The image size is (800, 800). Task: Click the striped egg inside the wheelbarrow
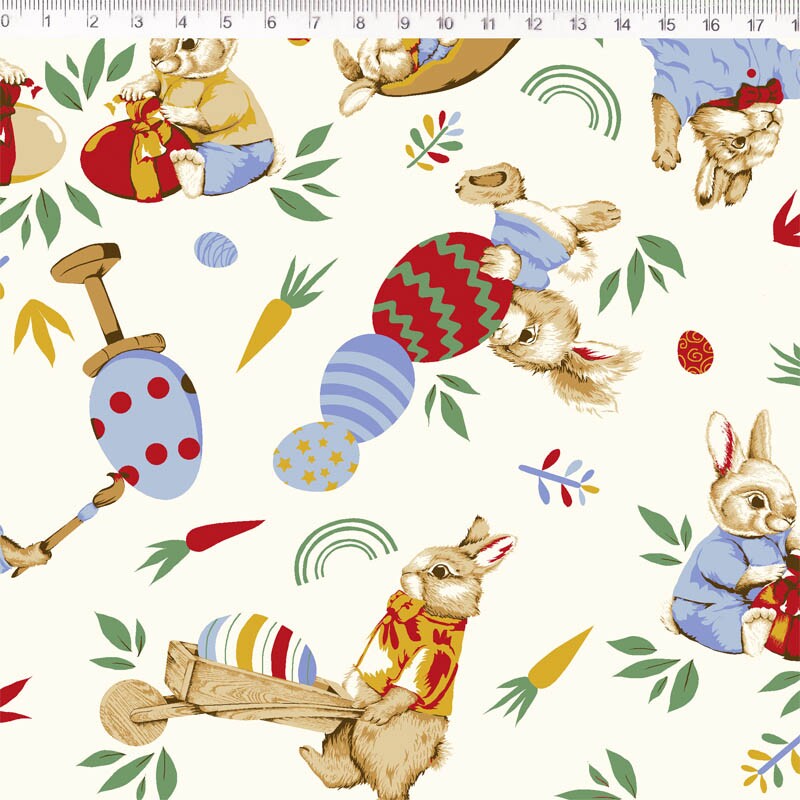257,648
